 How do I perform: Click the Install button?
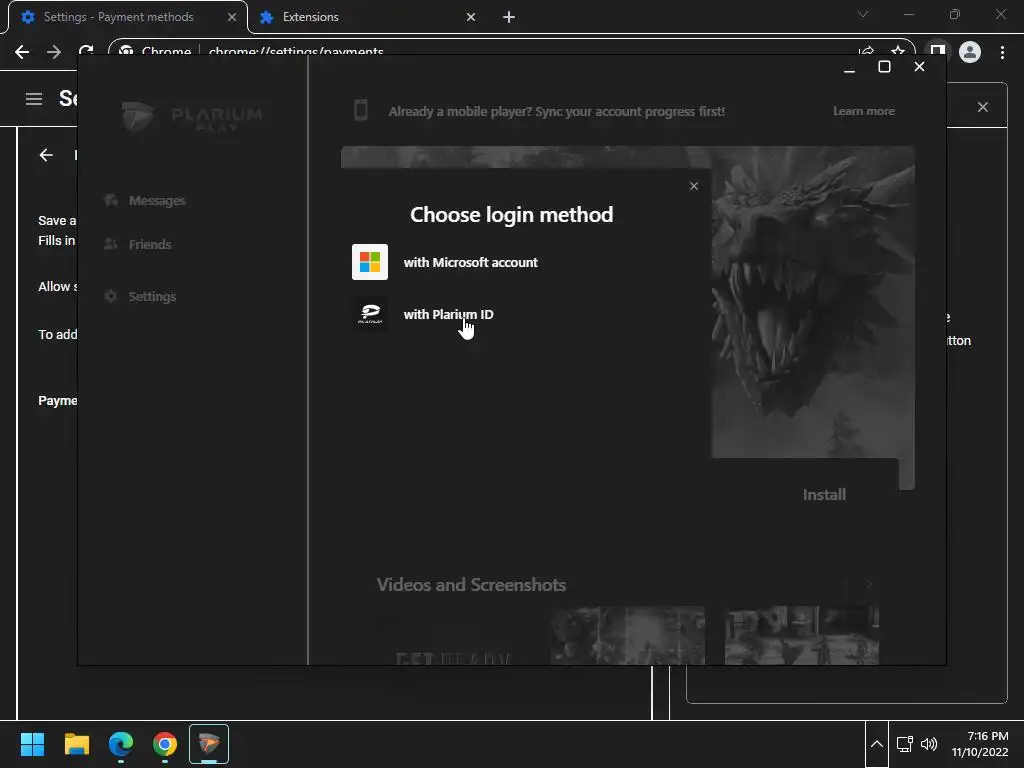tap(824, 494)
